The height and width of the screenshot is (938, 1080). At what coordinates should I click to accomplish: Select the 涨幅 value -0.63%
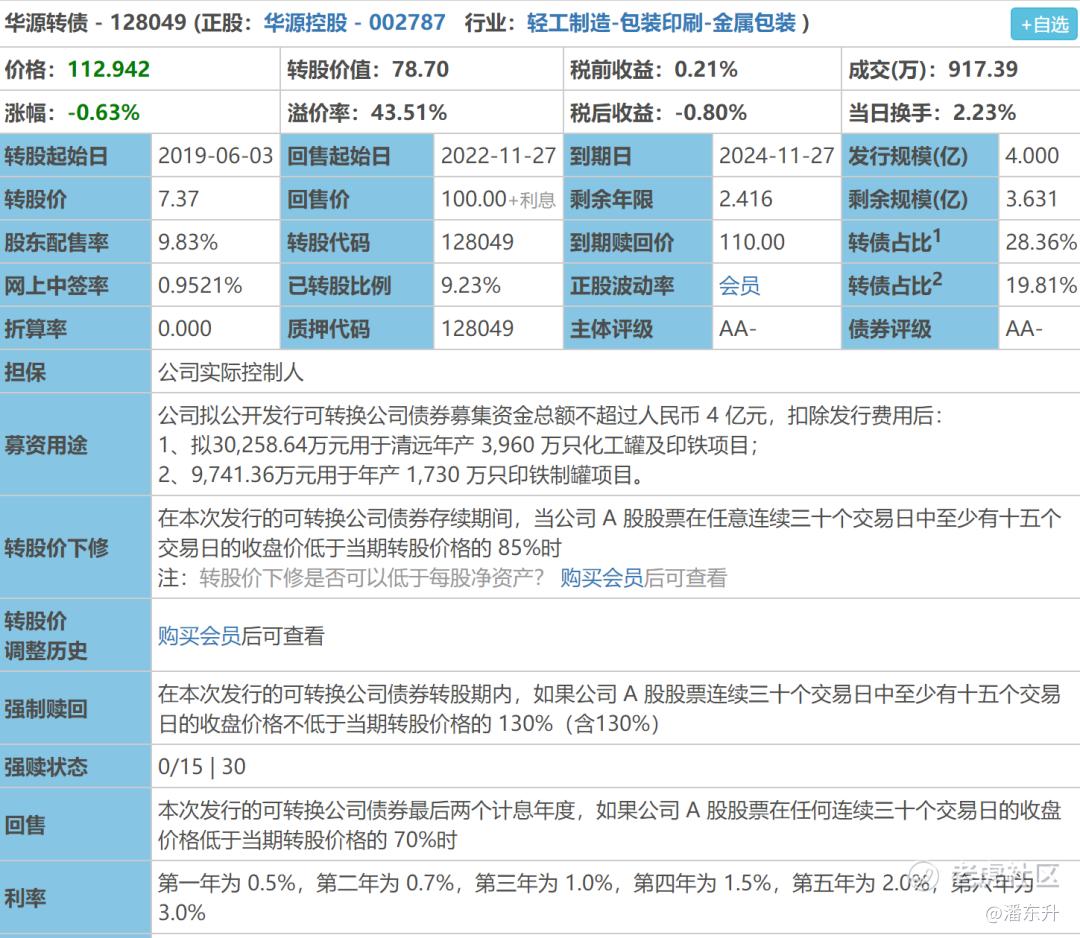click(x=103, y=112)
